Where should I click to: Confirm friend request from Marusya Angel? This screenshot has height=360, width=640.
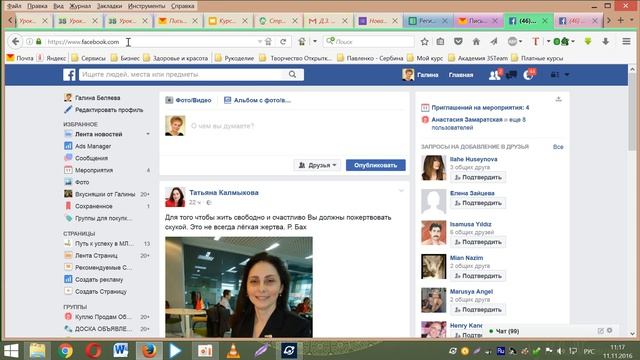pos(478,309)
